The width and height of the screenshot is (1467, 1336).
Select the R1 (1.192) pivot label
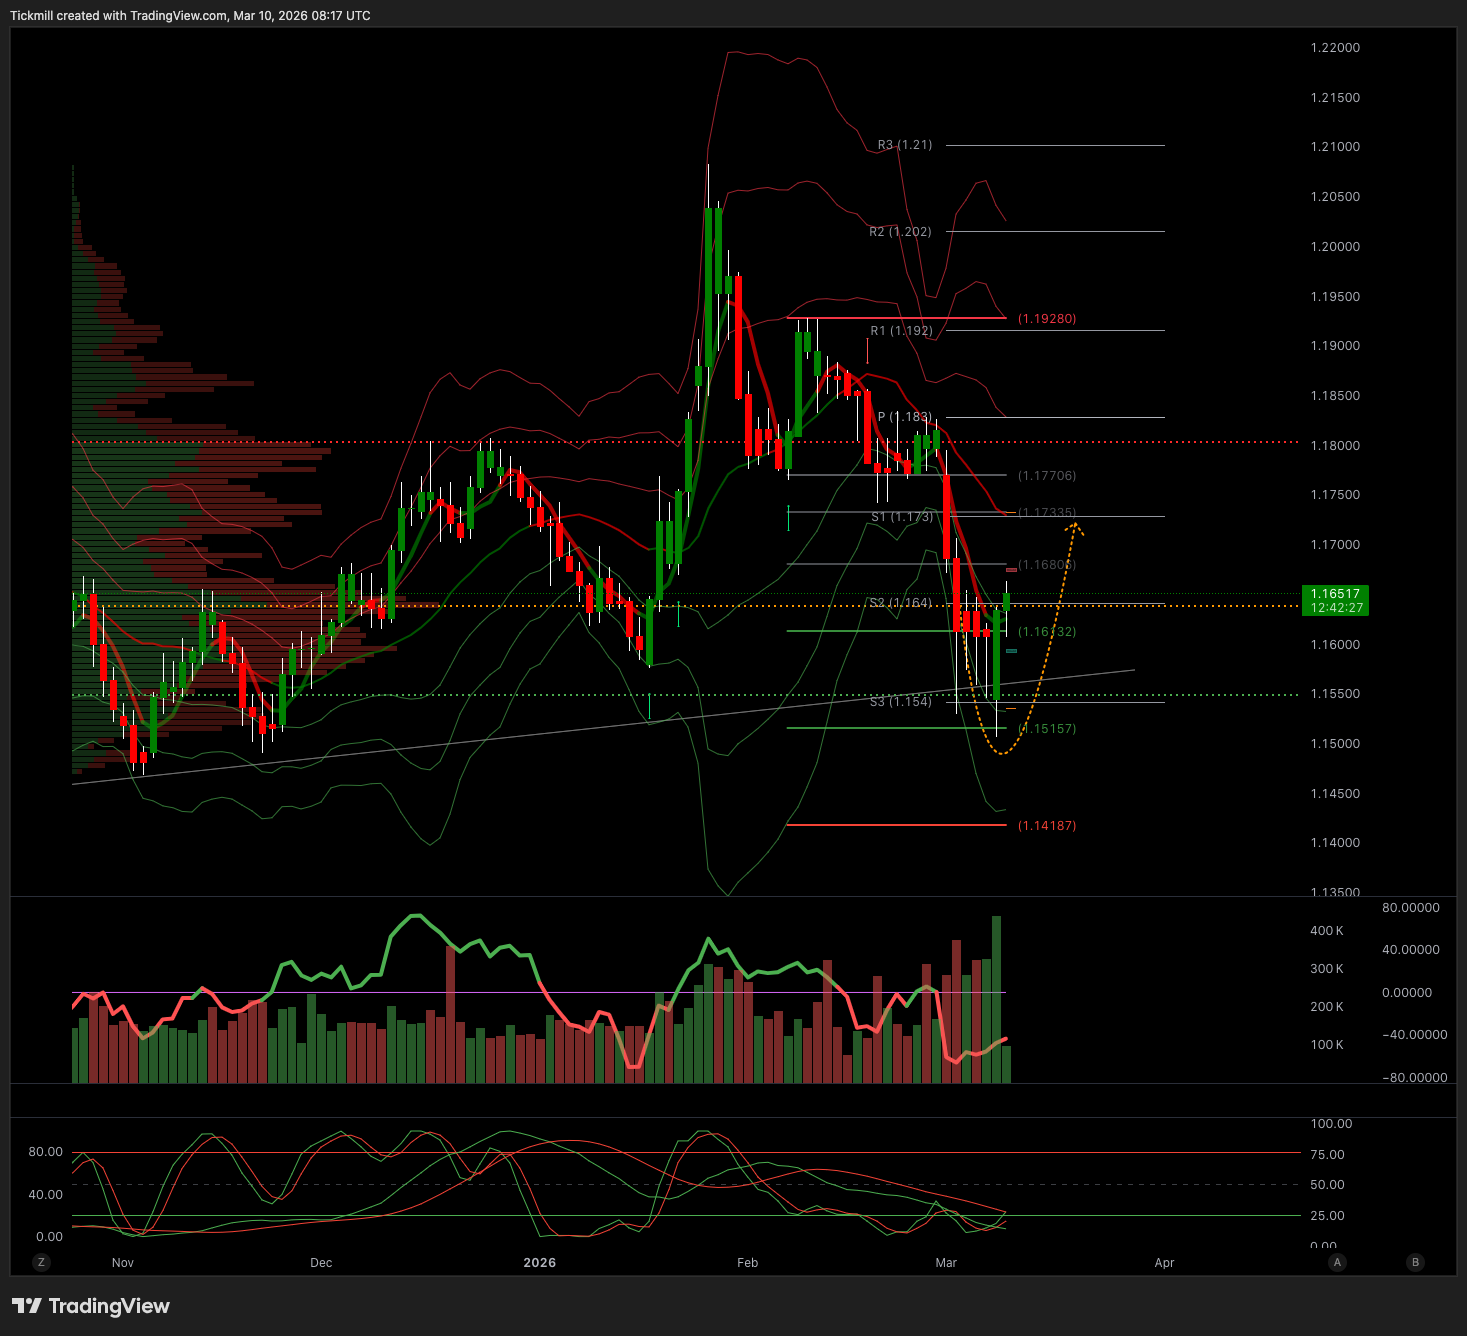tap(901, 331)
